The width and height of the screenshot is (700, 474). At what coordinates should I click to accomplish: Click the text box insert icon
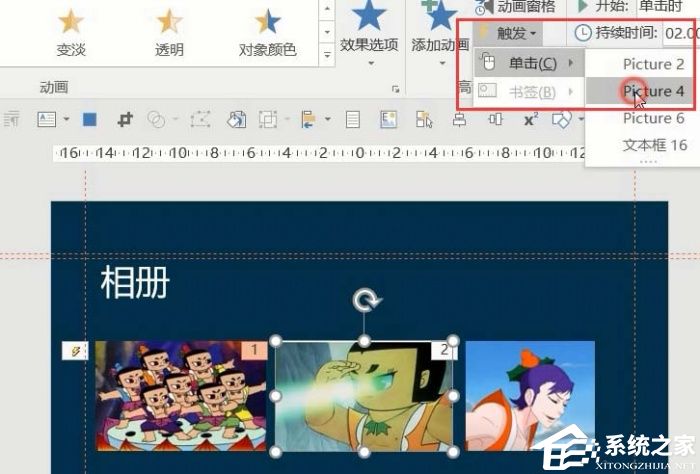coord(47,119)
